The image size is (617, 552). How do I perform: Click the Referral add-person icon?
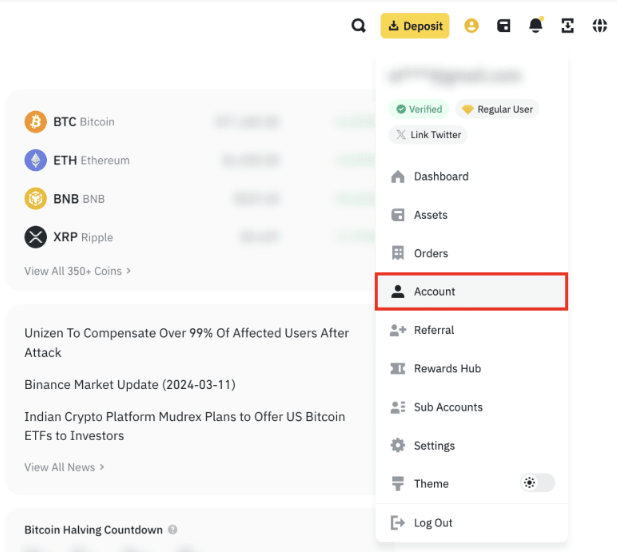[x=397, y=330]
